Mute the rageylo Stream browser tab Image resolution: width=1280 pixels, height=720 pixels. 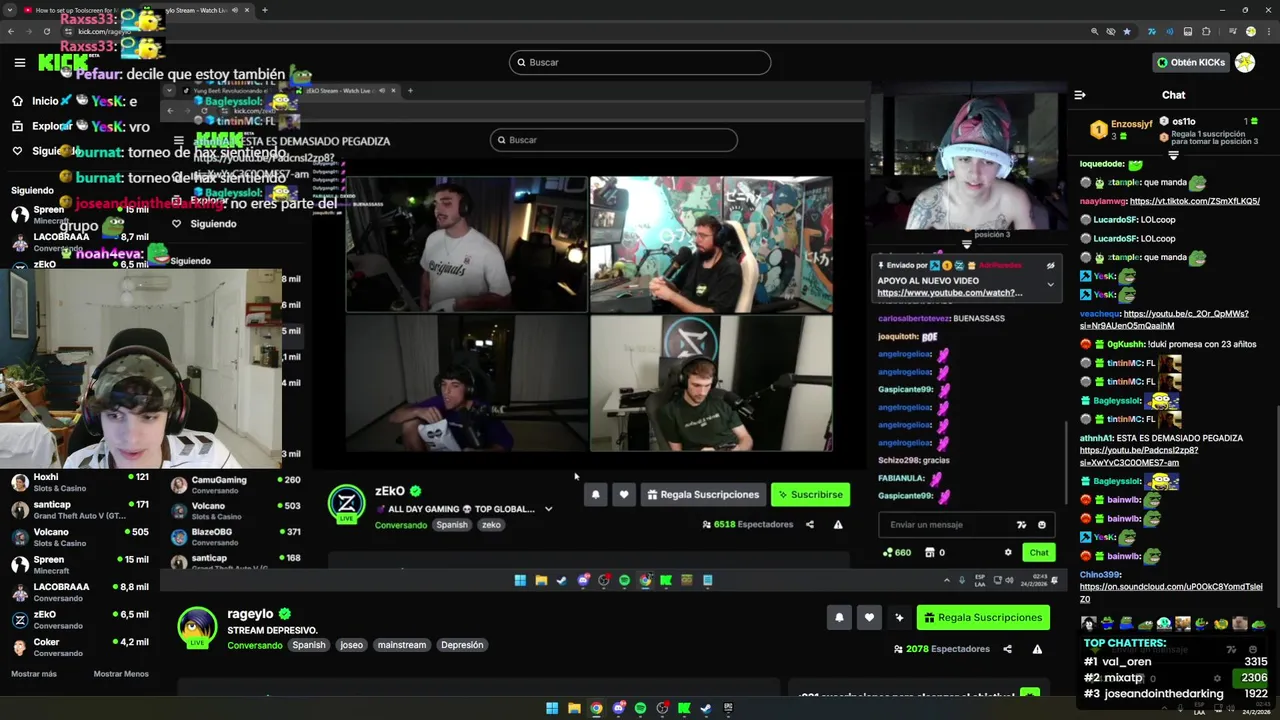click(236, 10)
